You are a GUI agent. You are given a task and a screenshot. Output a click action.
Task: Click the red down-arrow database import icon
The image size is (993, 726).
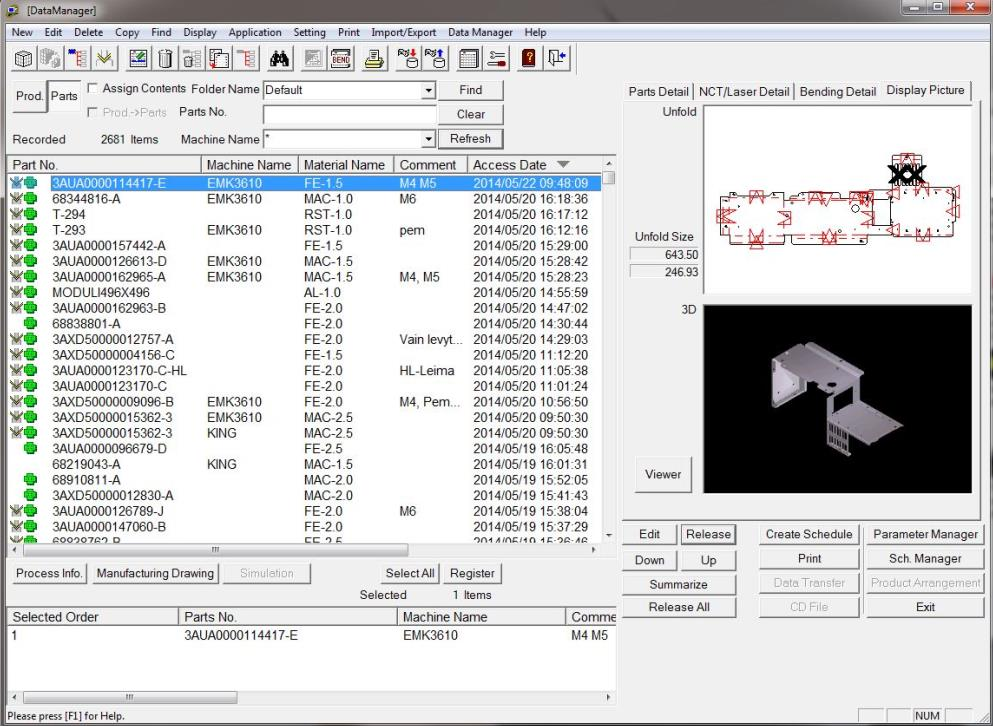click(408, 59)
